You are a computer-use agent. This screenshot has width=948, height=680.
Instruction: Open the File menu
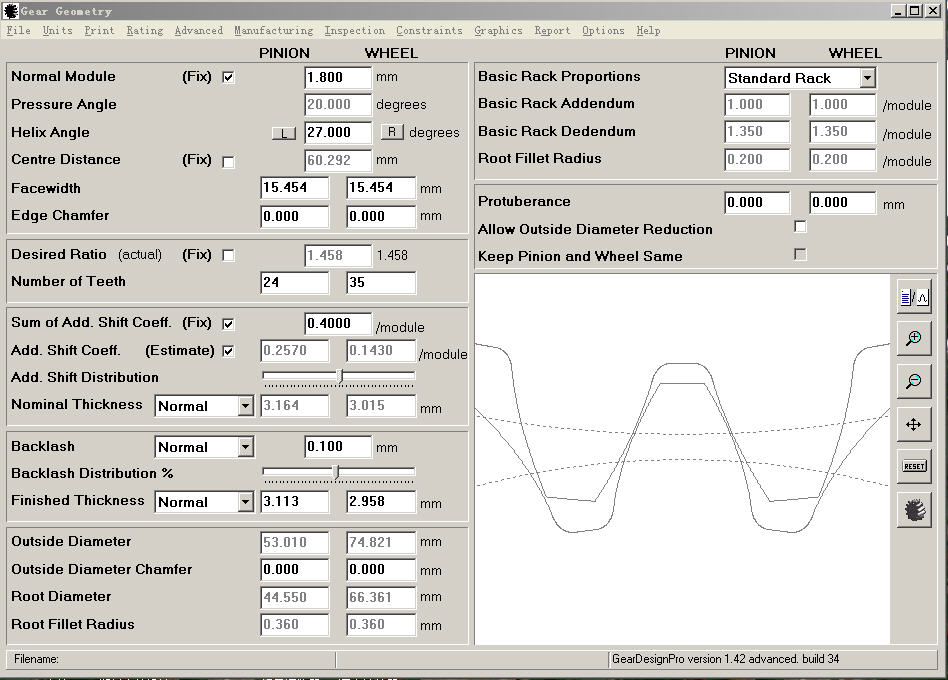18,30
